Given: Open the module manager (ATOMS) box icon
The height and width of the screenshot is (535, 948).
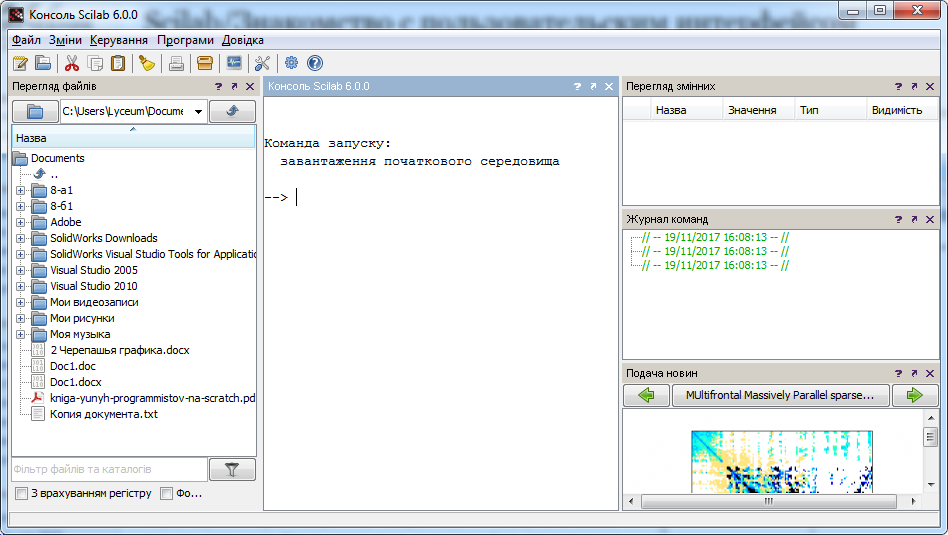Looking at the screenshot, I should point(205,63).
